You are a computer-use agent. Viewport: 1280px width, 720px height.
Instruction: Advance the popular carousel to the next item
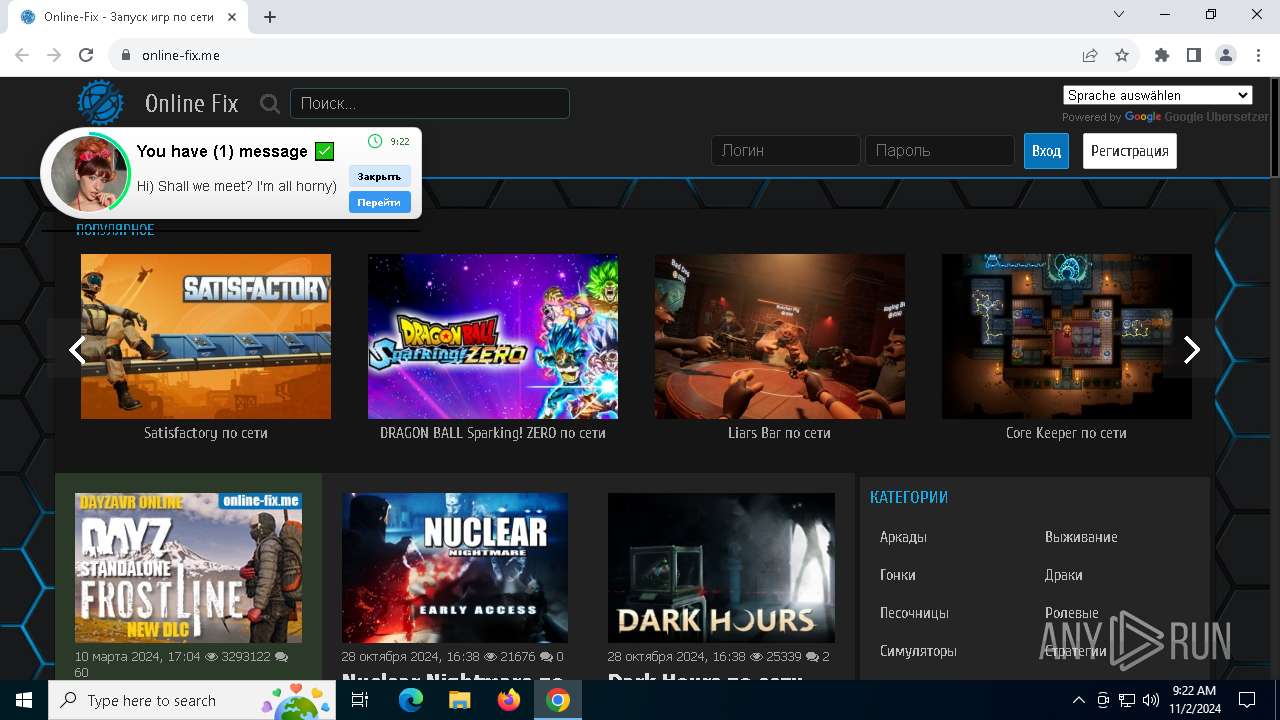point(1192,349)
